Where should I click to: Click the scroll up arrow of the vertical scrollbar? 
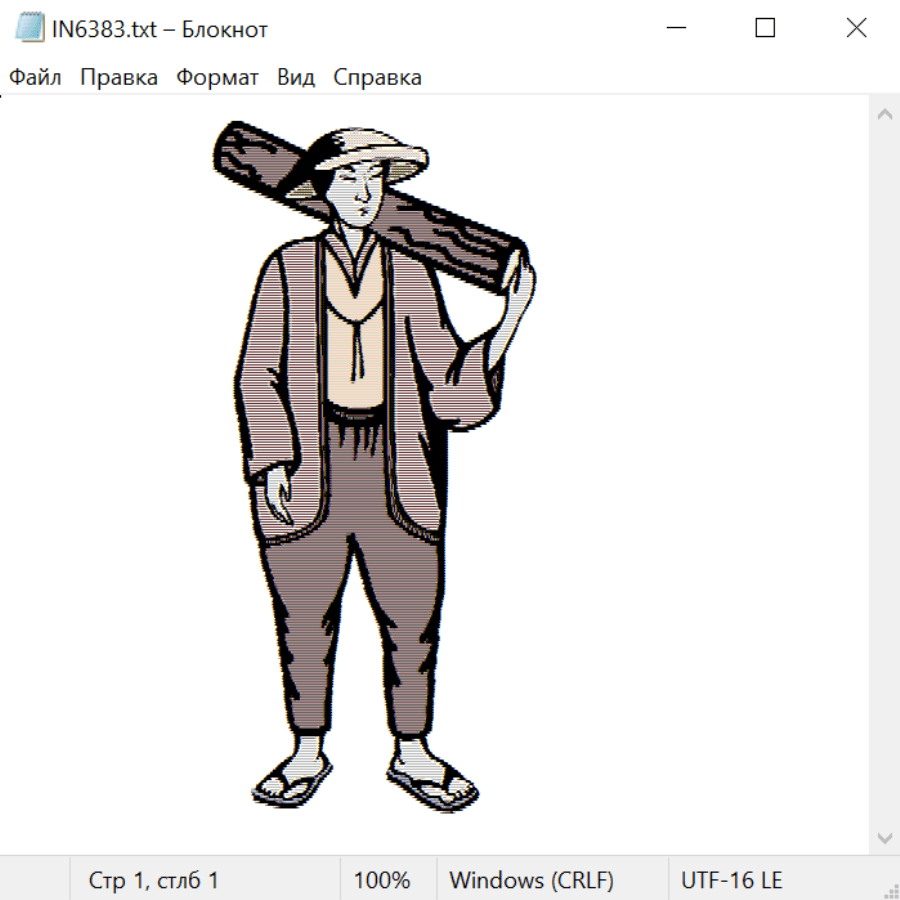884,115
